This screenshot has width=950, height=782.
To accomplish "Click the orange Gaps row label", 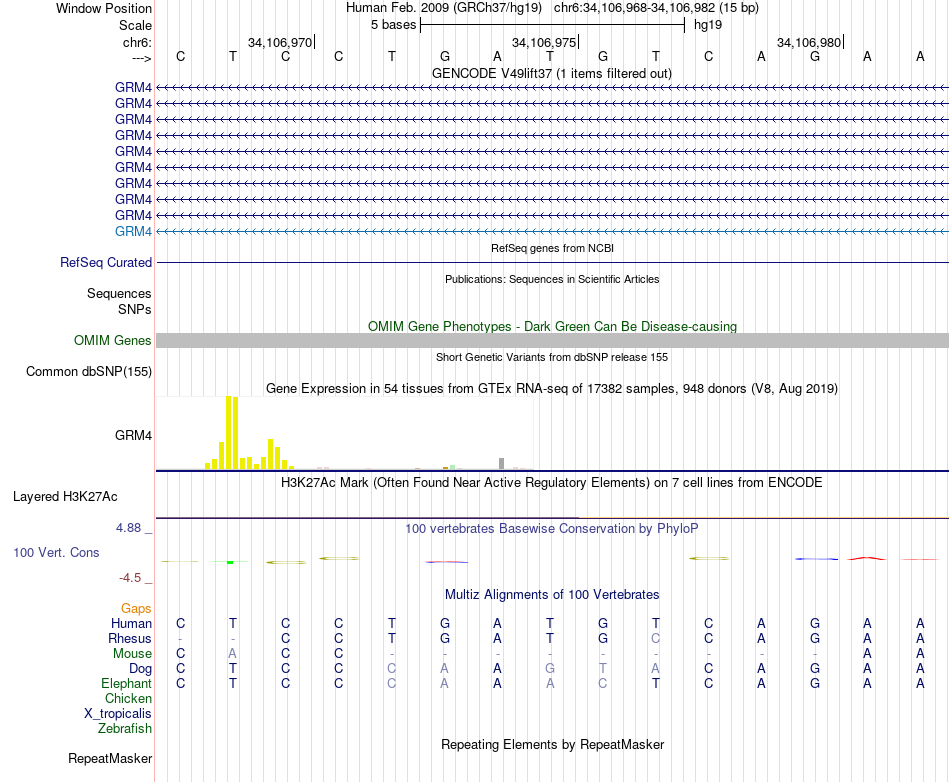I will click(136, 609).
